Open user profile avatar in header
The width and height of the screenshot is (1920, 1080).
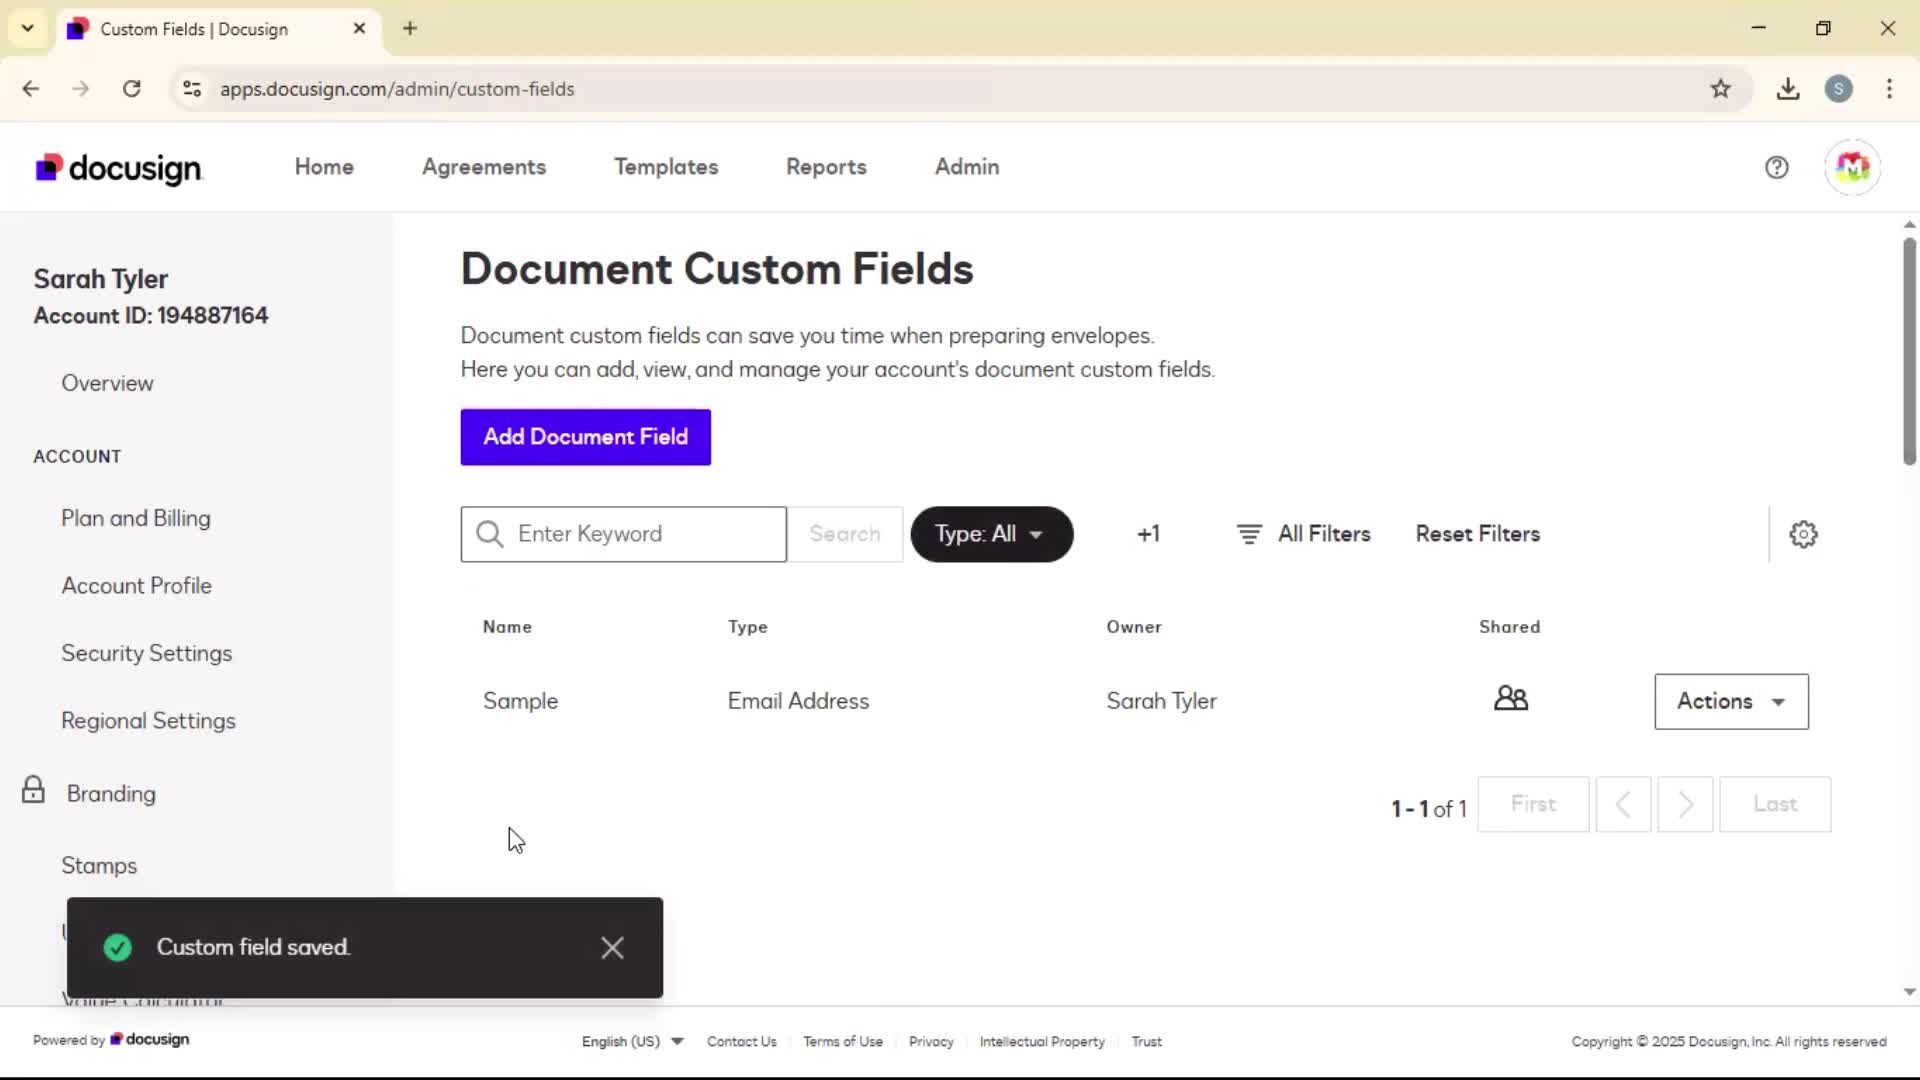1852,167
